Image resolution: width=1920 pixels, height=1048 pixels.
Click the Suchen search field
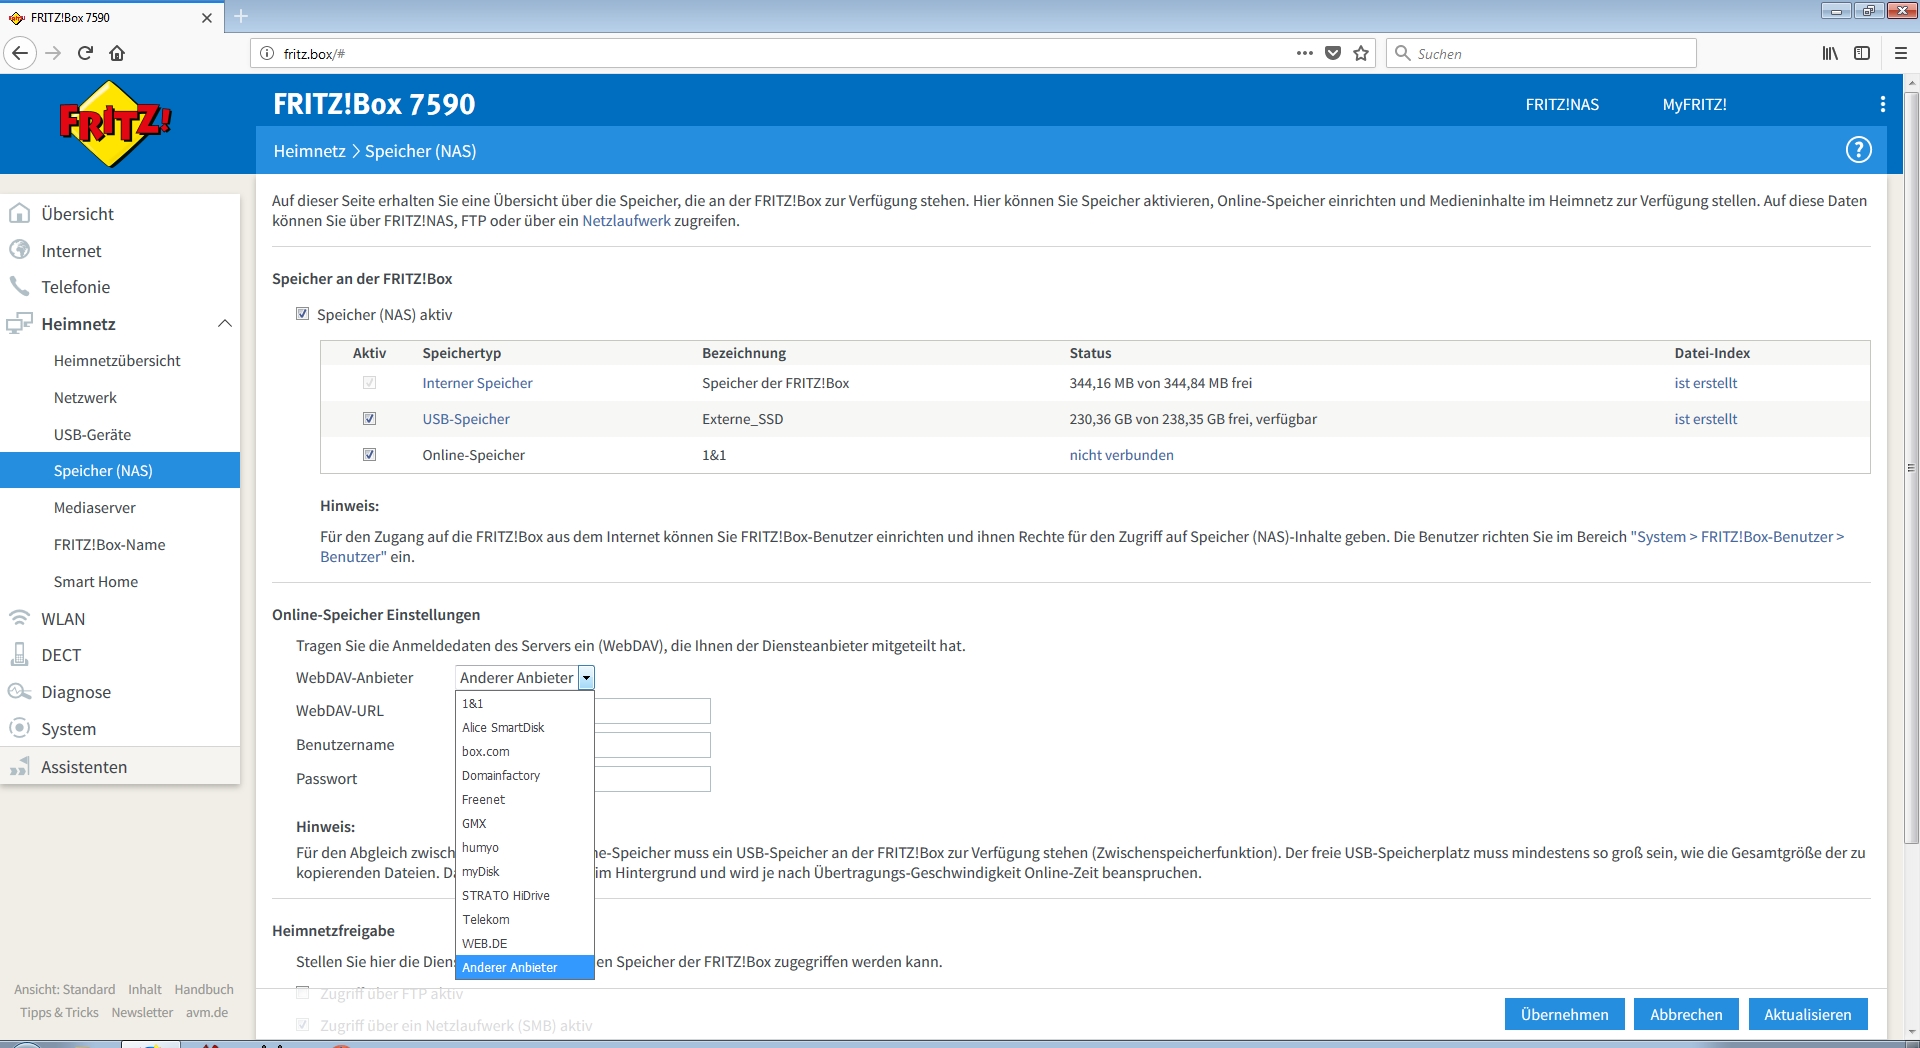1550,54
